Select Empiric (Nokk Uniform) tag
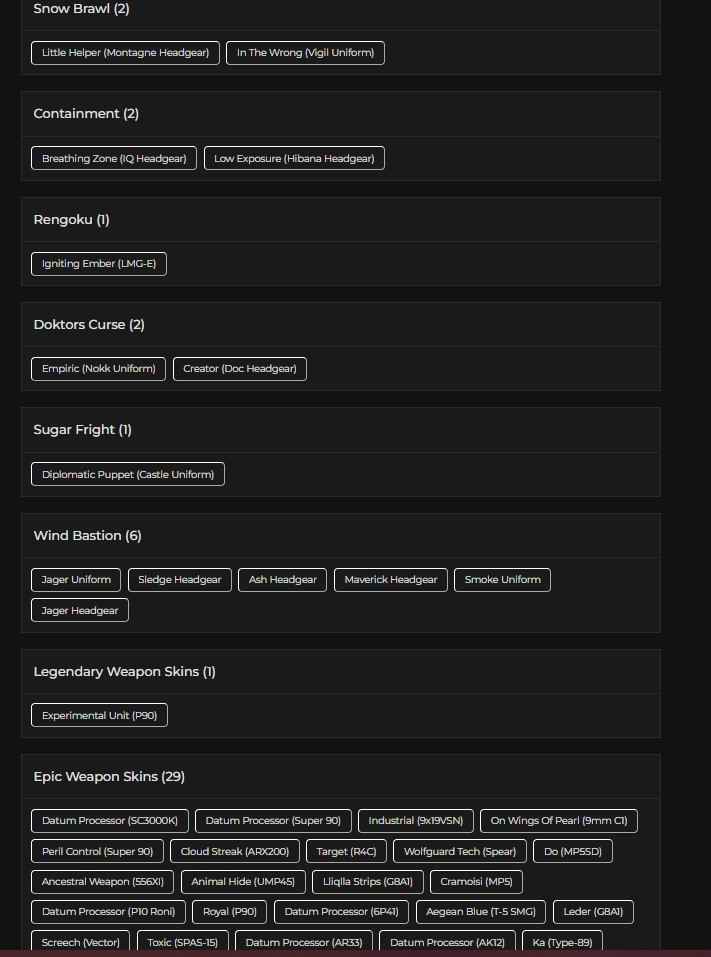711x957 pixels. coord(99,369)
